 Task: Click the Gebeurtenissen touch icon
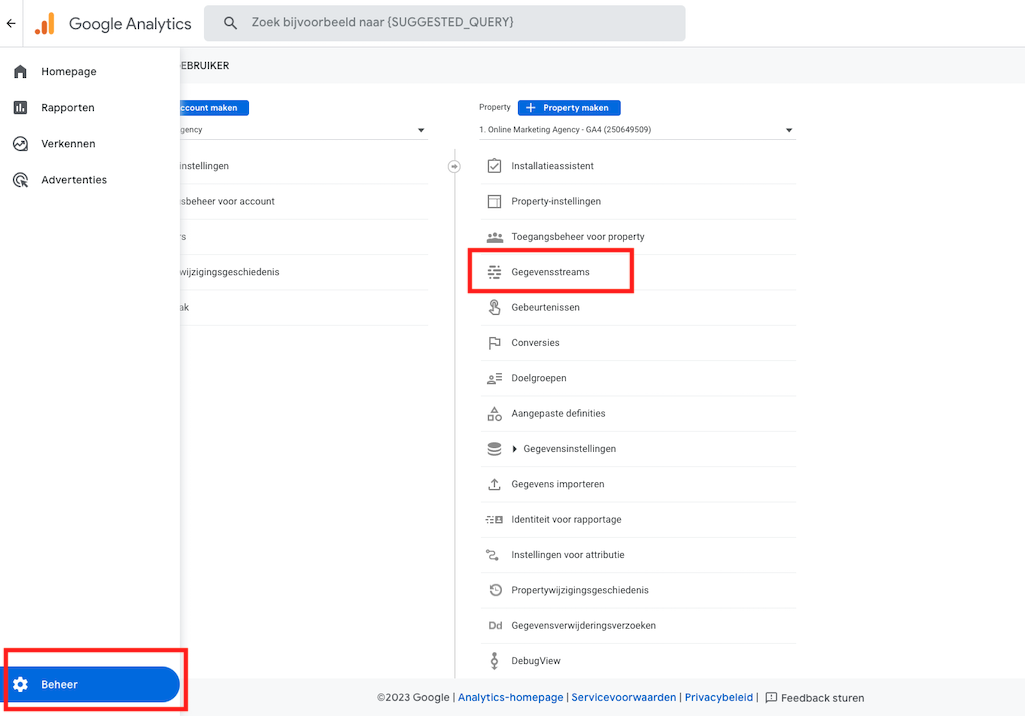(494, 307)
